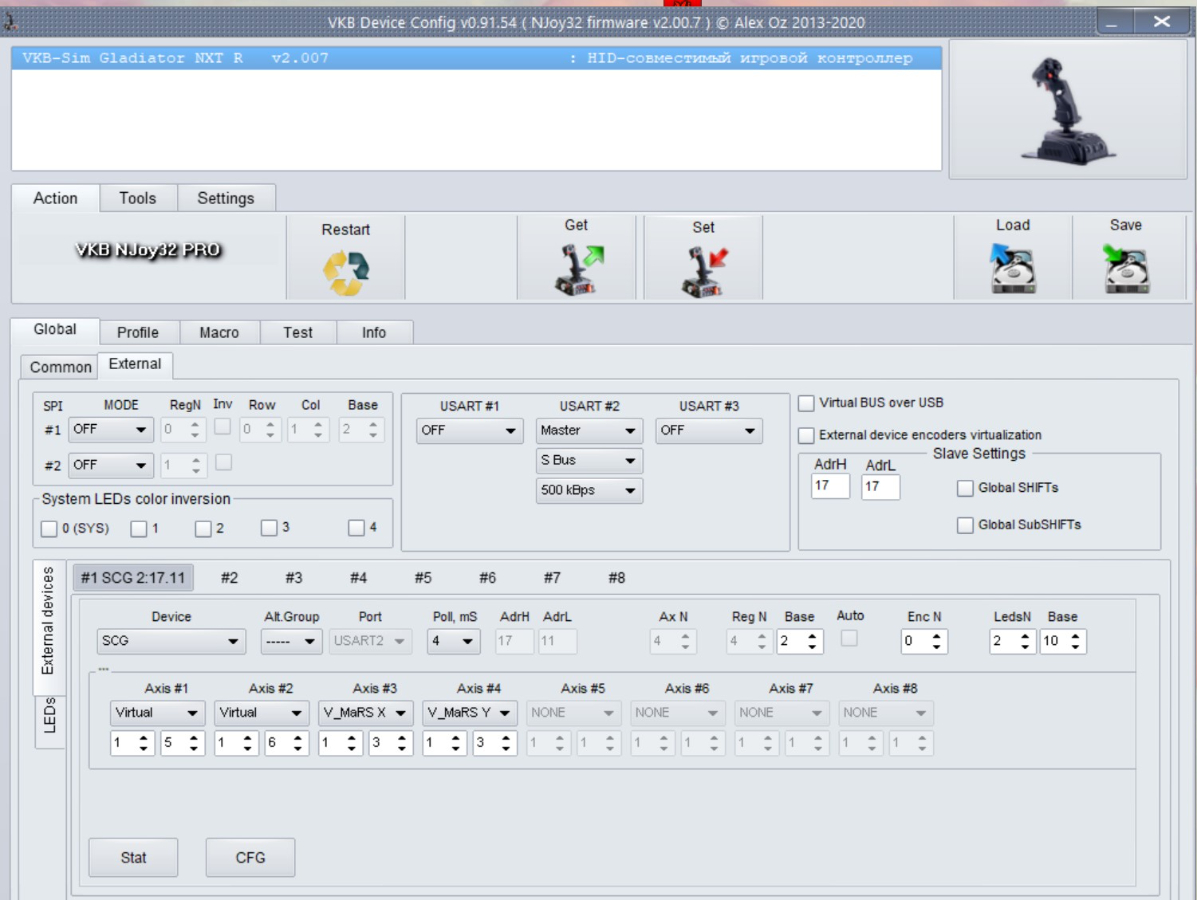The width and height of the screenshot is (1197, 900).
Task: Select the VKB-Sim Gladiator NXT R device row
Action: tap(476, 58)
